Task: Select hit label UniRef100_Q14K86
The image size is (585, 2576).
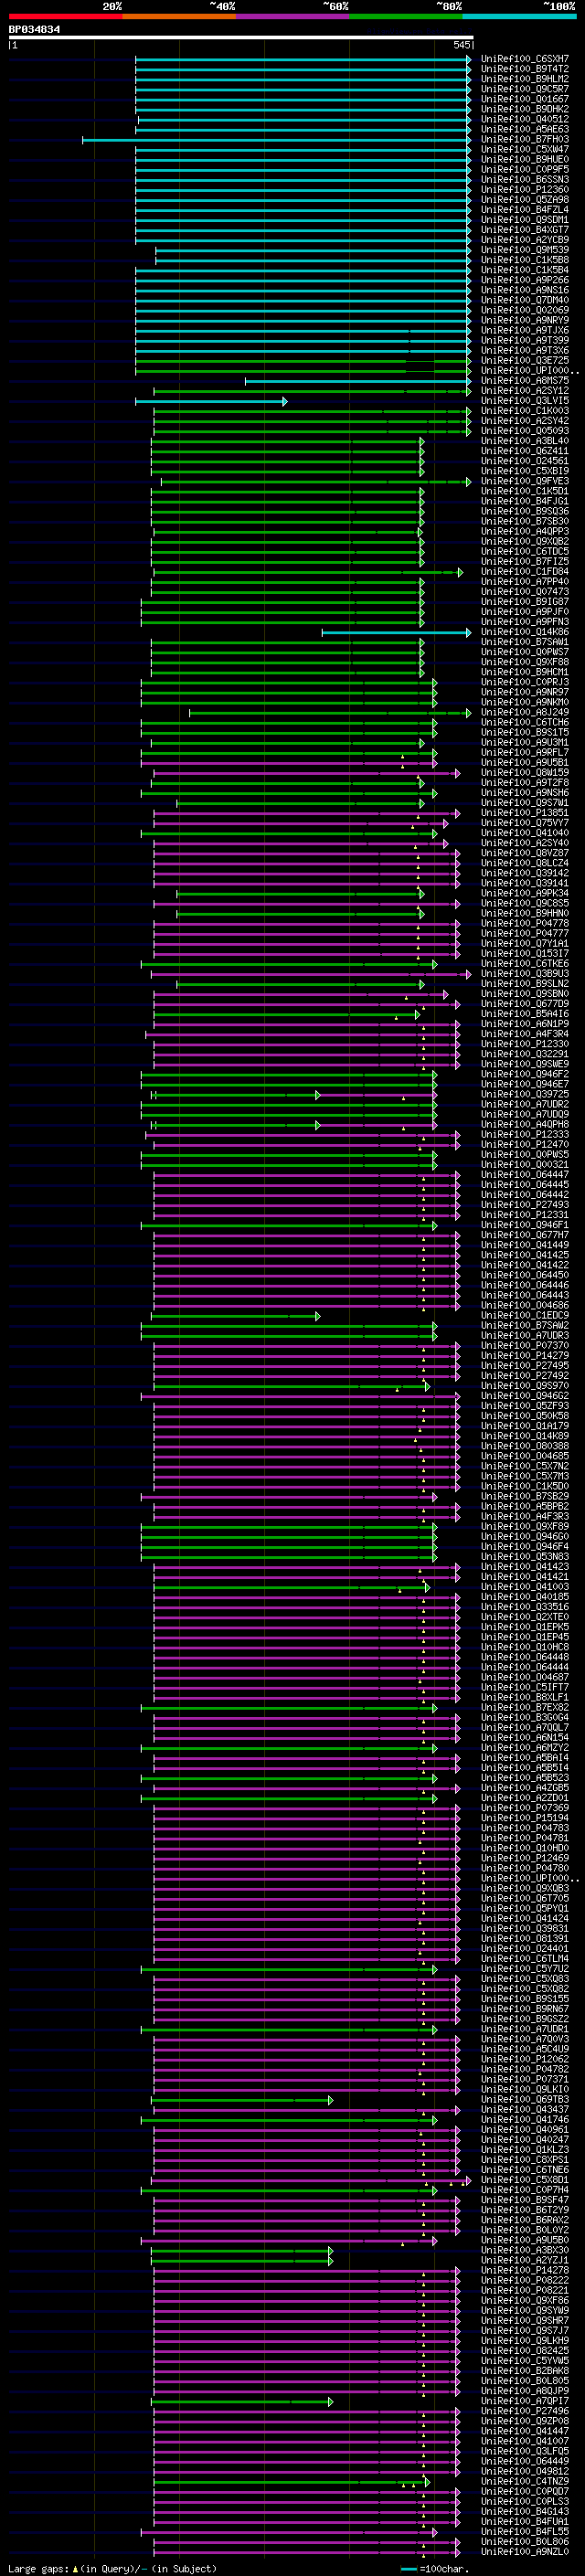Action: click(525, 632)
